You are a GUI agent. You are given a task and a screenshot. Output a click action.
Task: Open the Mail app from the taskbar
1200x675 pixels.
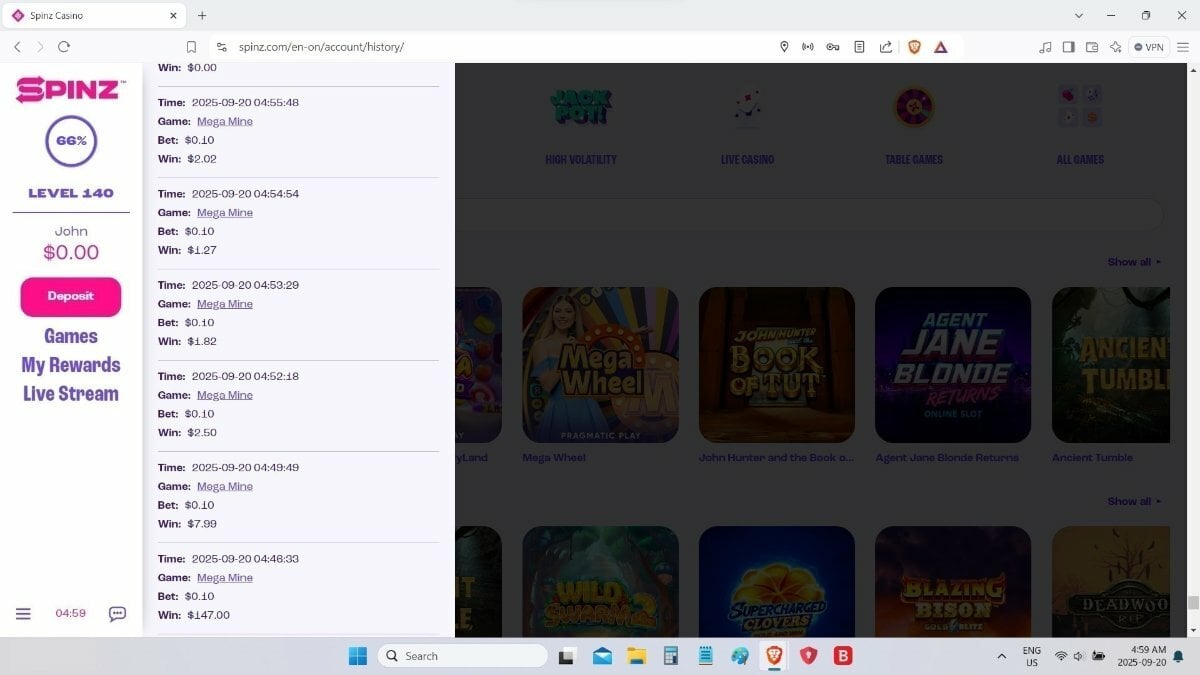pos(602,656)
